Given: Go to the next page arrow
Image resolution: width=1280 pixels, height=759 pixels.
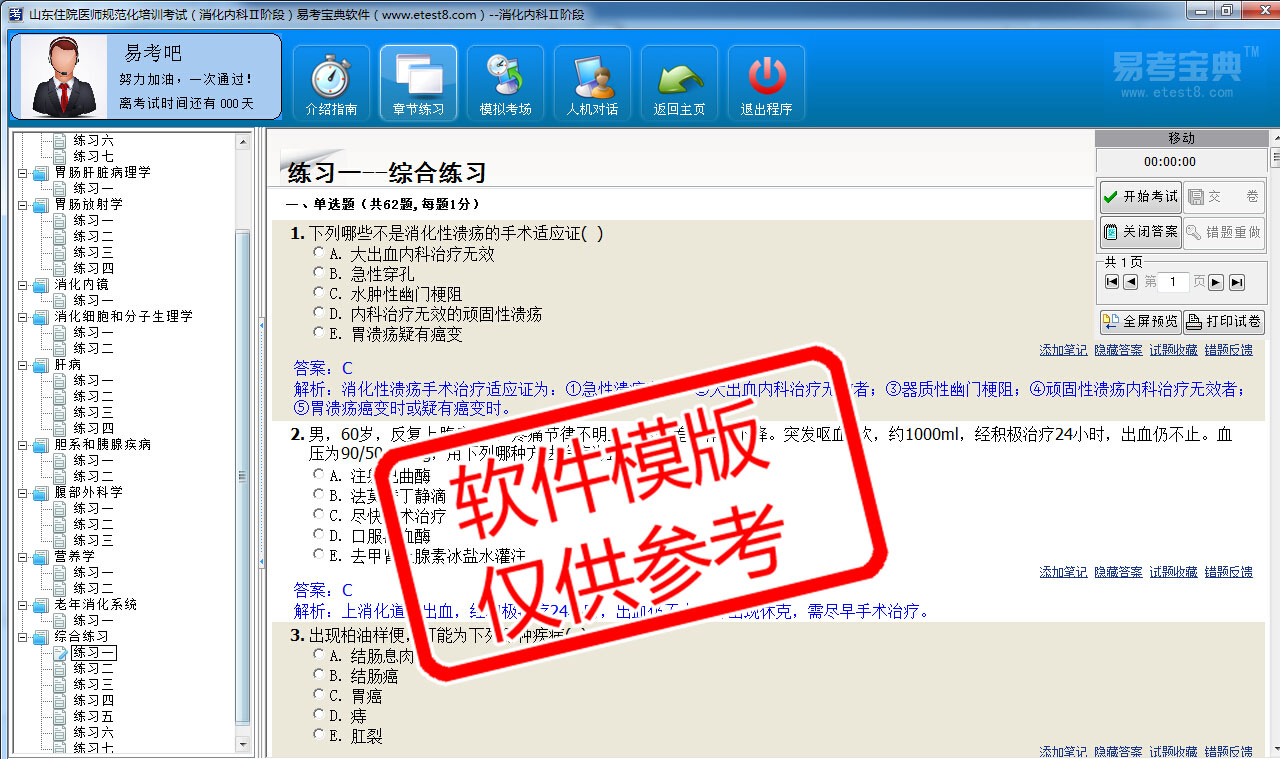Looking at the screenshot, I should click(x=1216, y=282).
